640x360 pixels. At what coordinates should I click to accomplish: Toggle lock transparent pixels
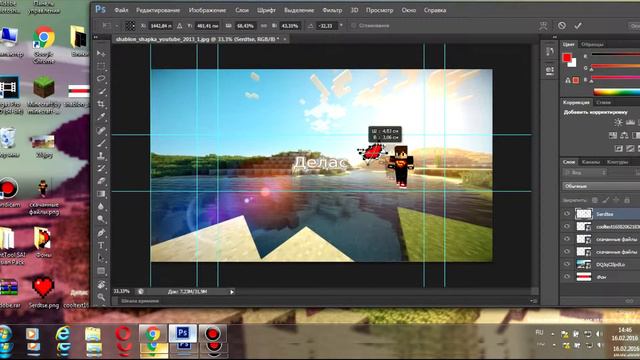(x=595, y=200)
